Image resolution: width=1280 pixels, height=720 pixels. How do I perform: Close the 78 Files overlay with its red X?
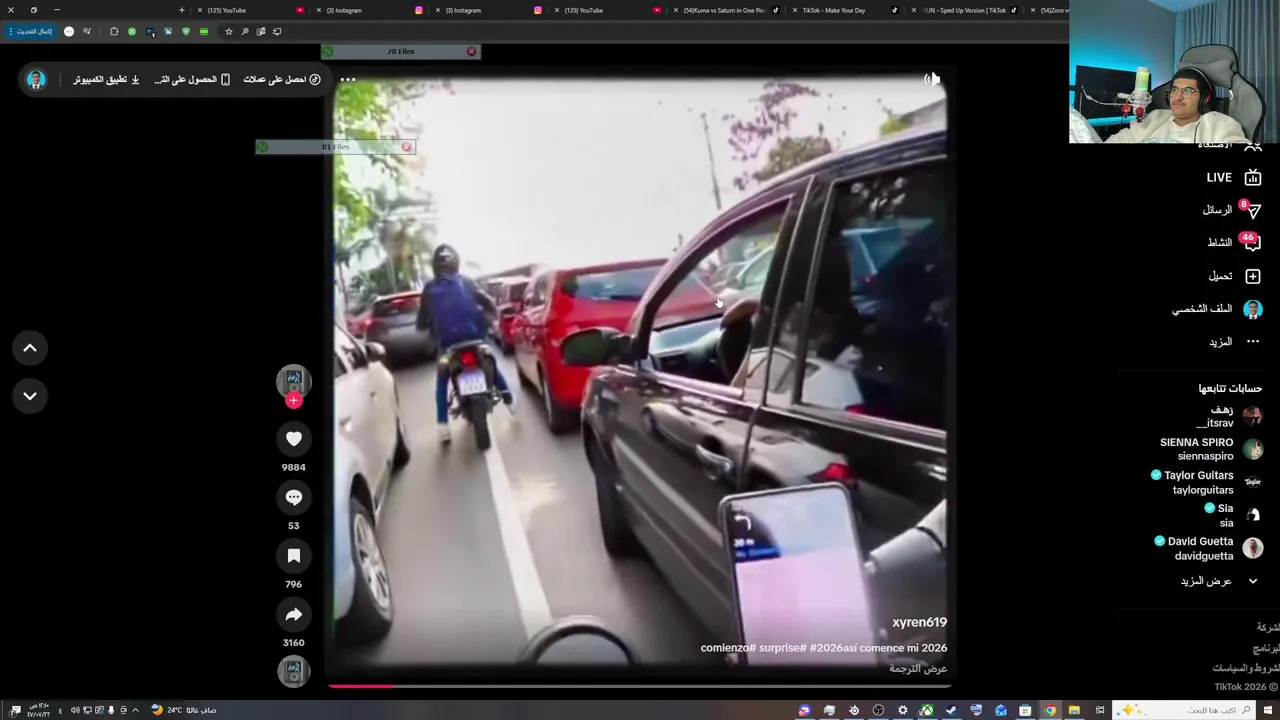471,51
